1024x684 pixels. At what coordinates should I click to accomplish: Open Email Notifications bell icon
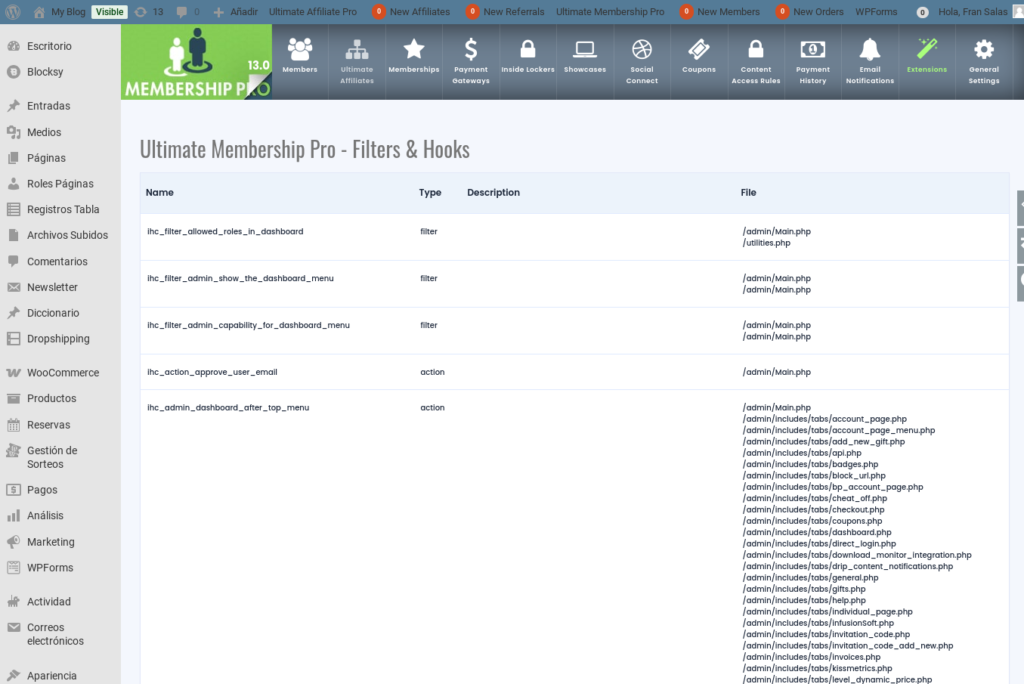pyautogui.click(x=869, y=49)
